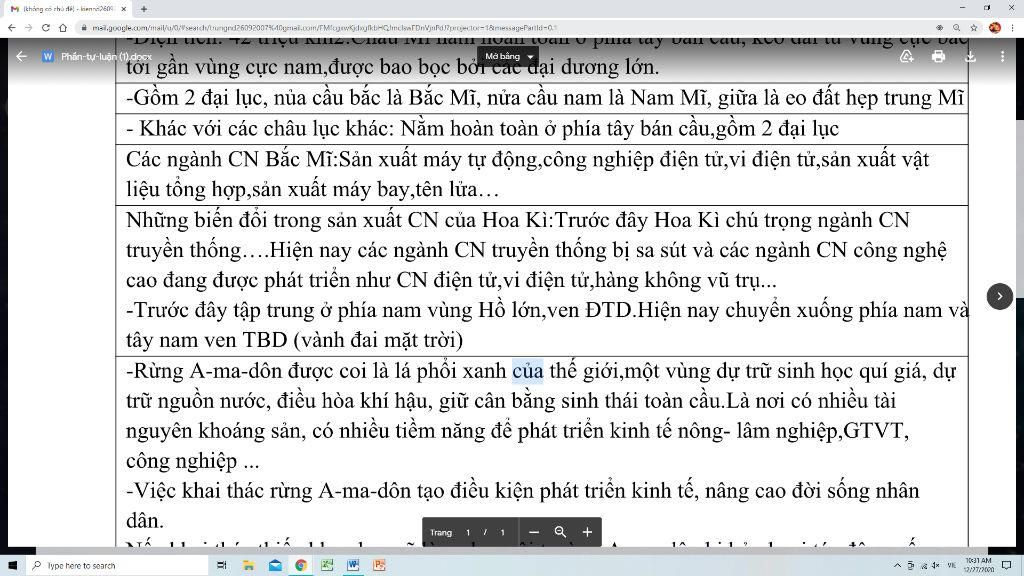Open the previewer's three-dot more options menu
This screenshot has height=576, width=1024.
[1002, 57]
